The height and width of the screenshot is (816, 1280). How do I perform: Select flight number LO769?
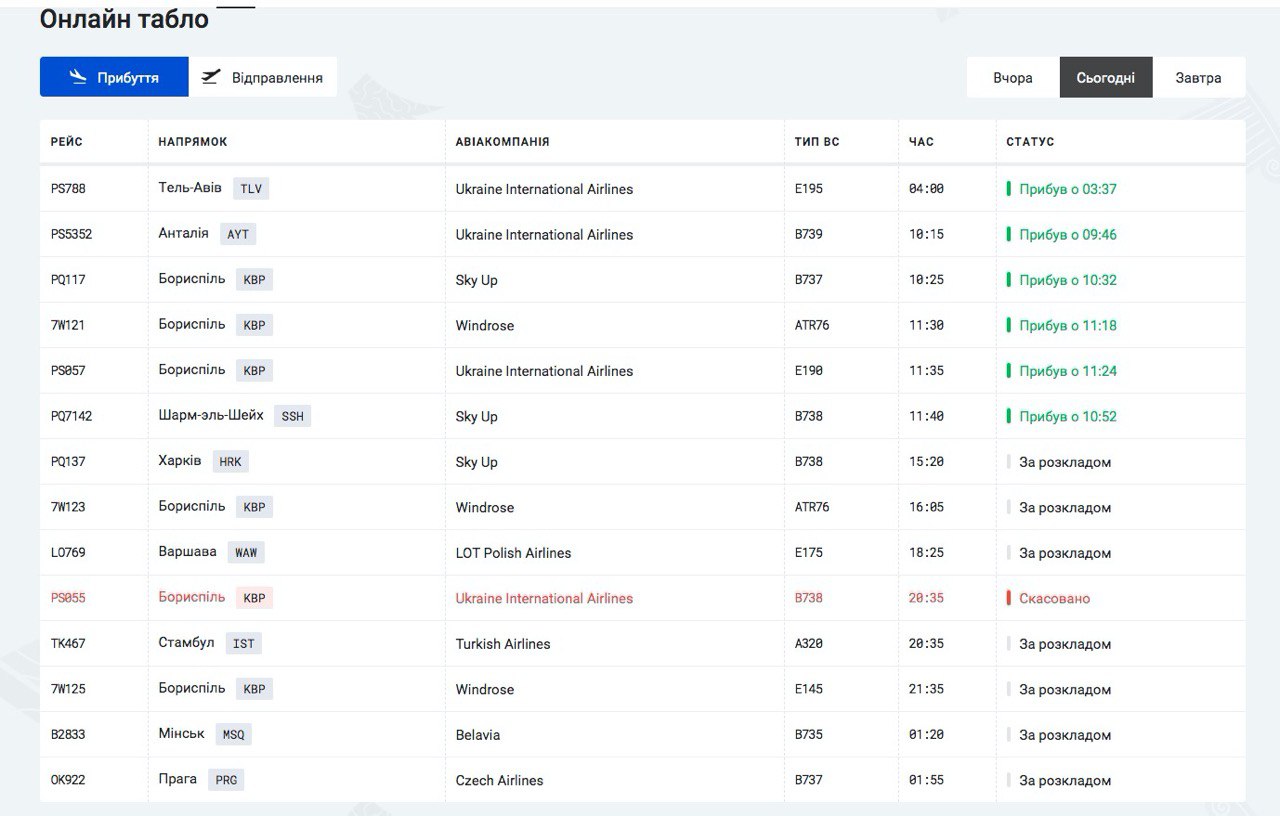68,553
